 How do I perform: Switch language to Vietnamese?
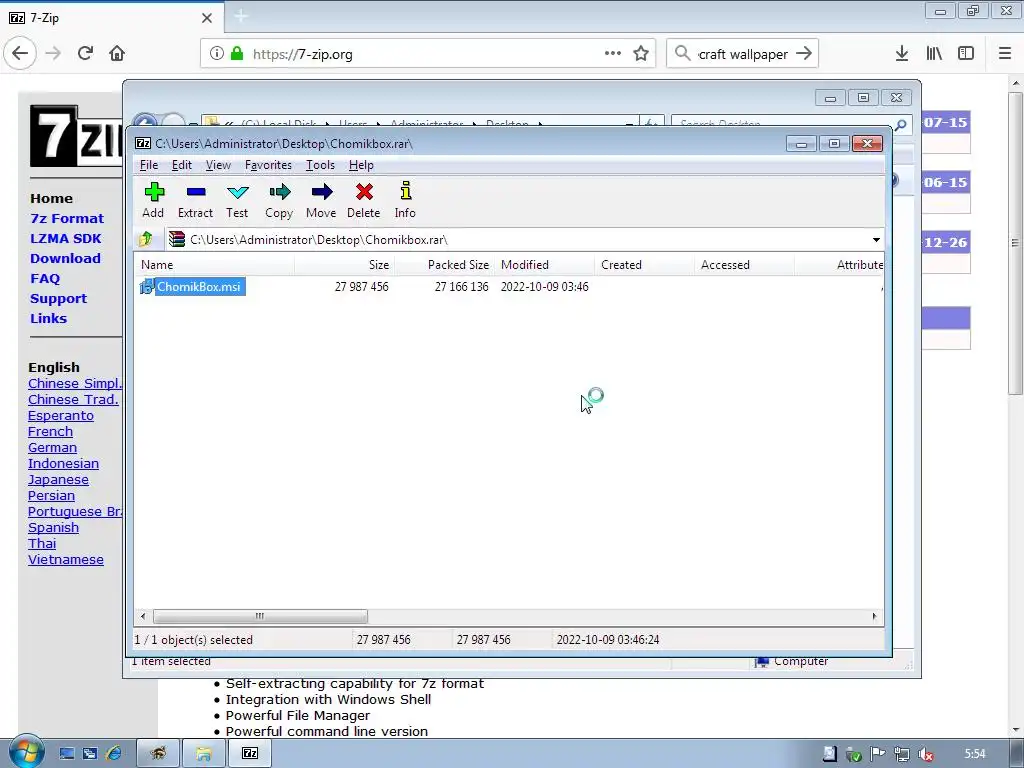click(x=65, y=560)
